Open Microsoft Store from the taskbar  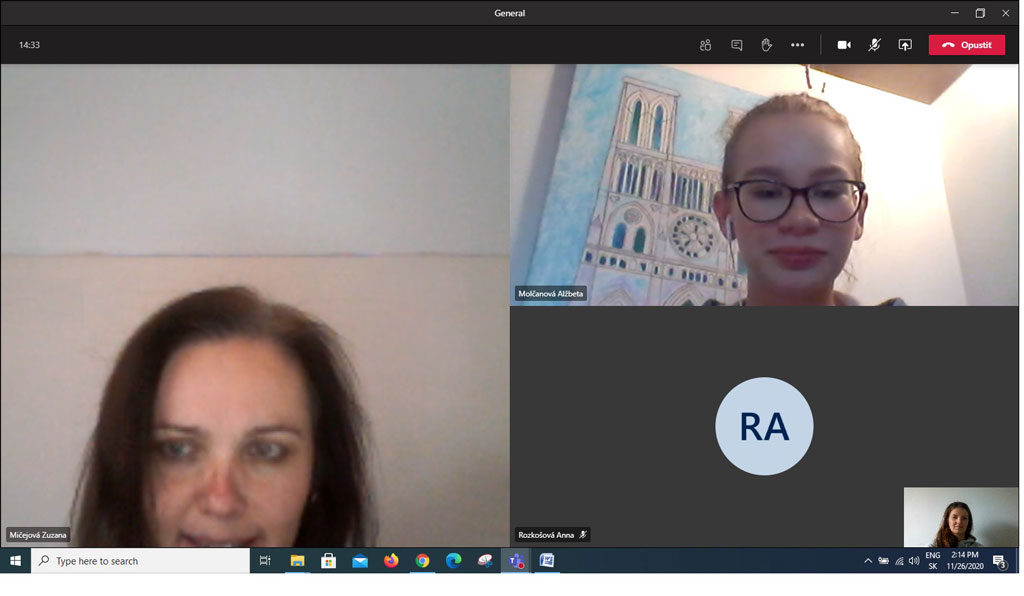click(328, 561)
